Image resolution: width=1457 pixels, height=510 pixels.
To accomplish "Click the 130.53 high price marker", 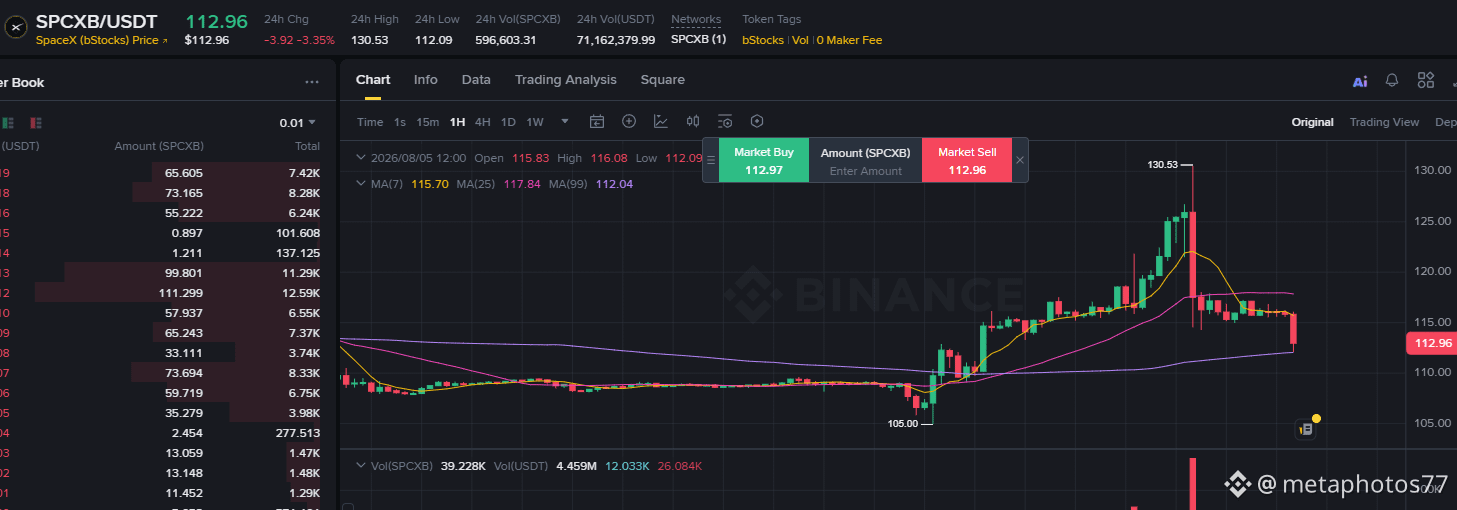I will coord(1163,164).
